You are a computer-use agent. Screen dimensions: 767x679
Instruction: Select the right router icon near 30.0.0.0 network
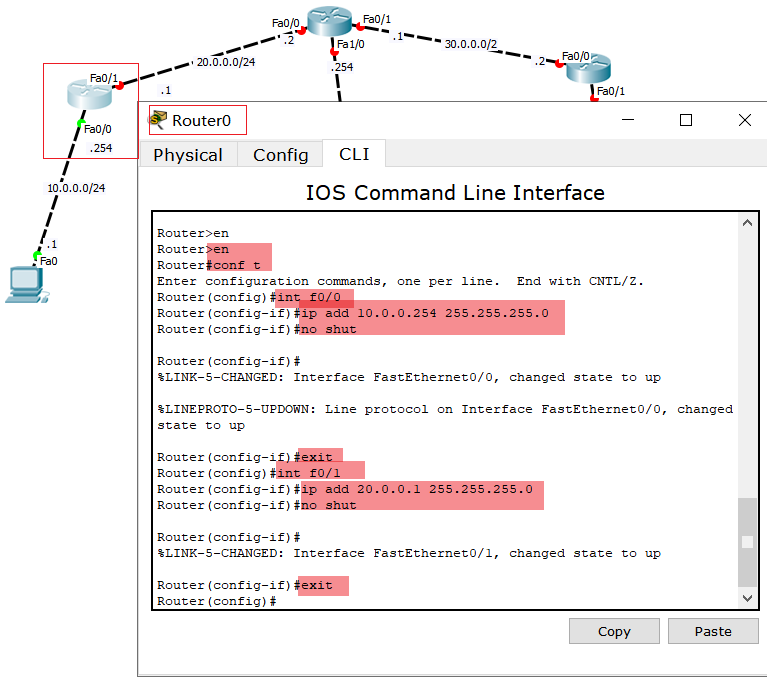588,68
